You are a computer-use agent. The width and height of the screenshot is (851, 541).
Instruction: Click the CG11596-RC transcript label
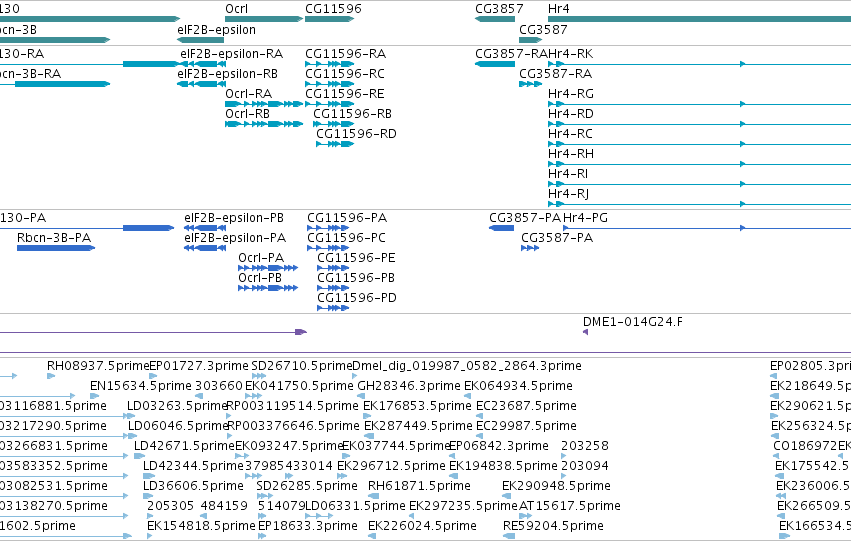(345, 74)
